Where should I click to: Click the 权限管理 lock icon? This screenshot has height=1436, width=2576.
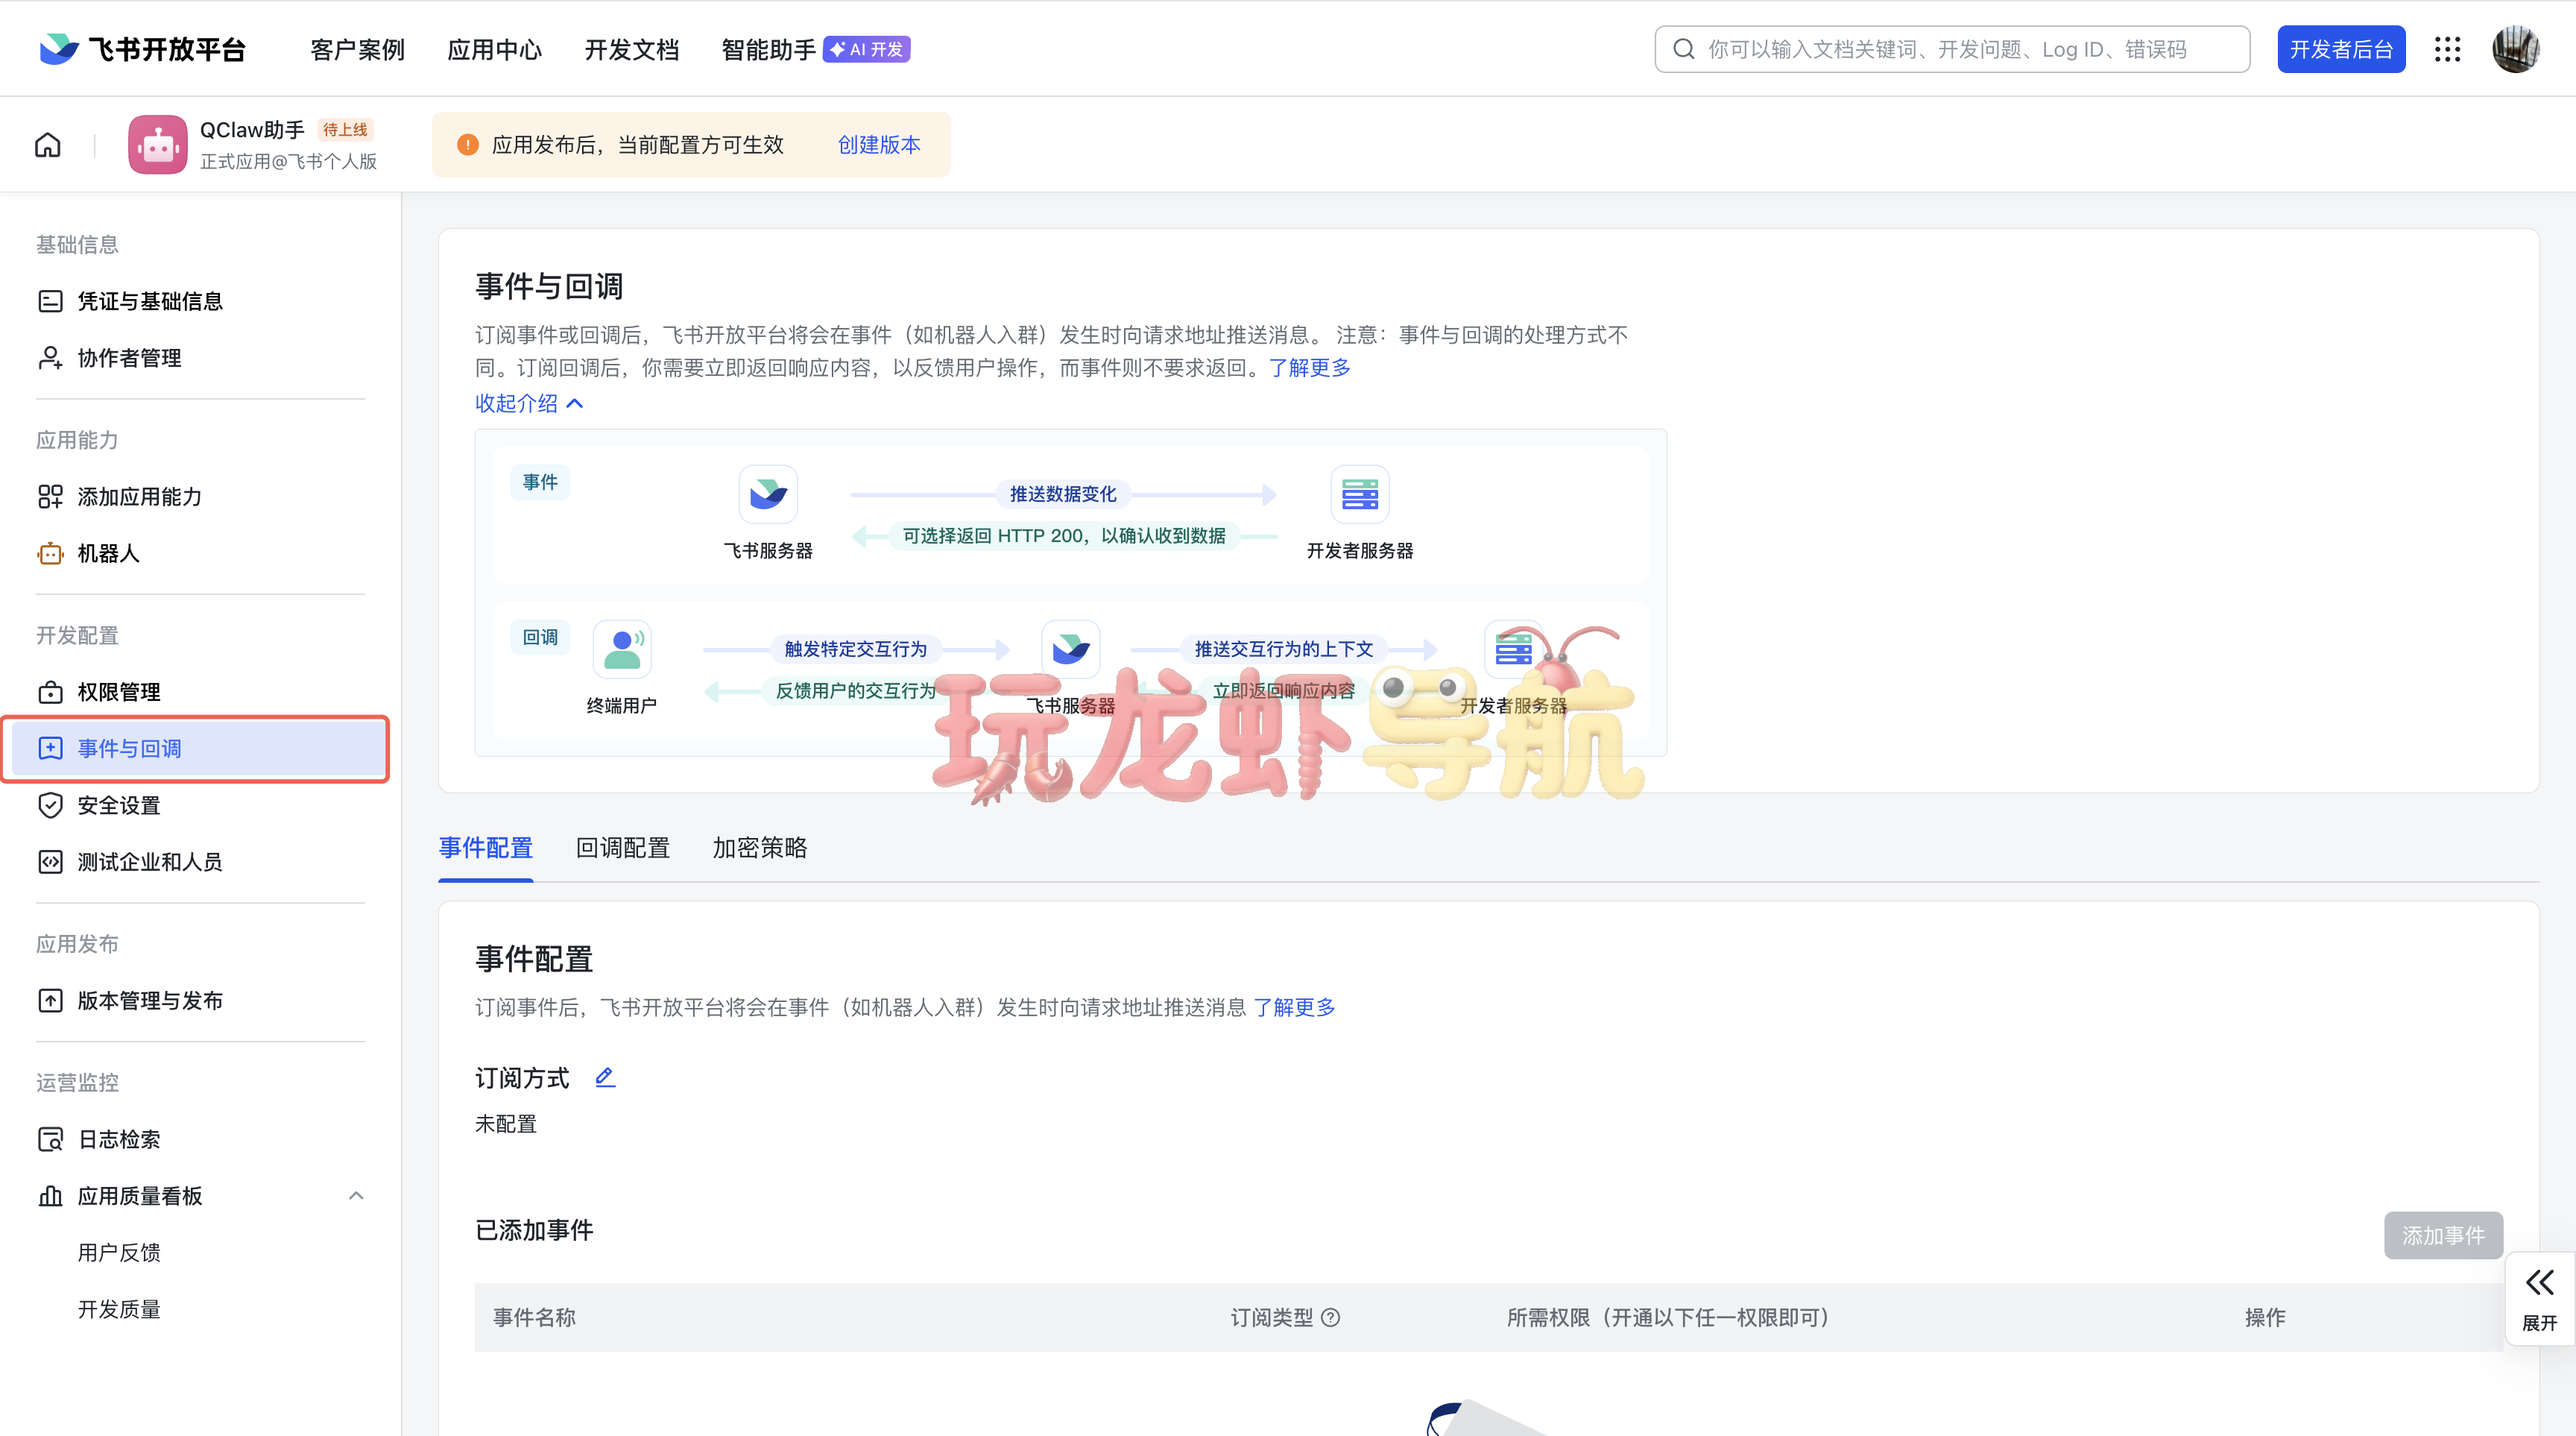pos(50,692)
